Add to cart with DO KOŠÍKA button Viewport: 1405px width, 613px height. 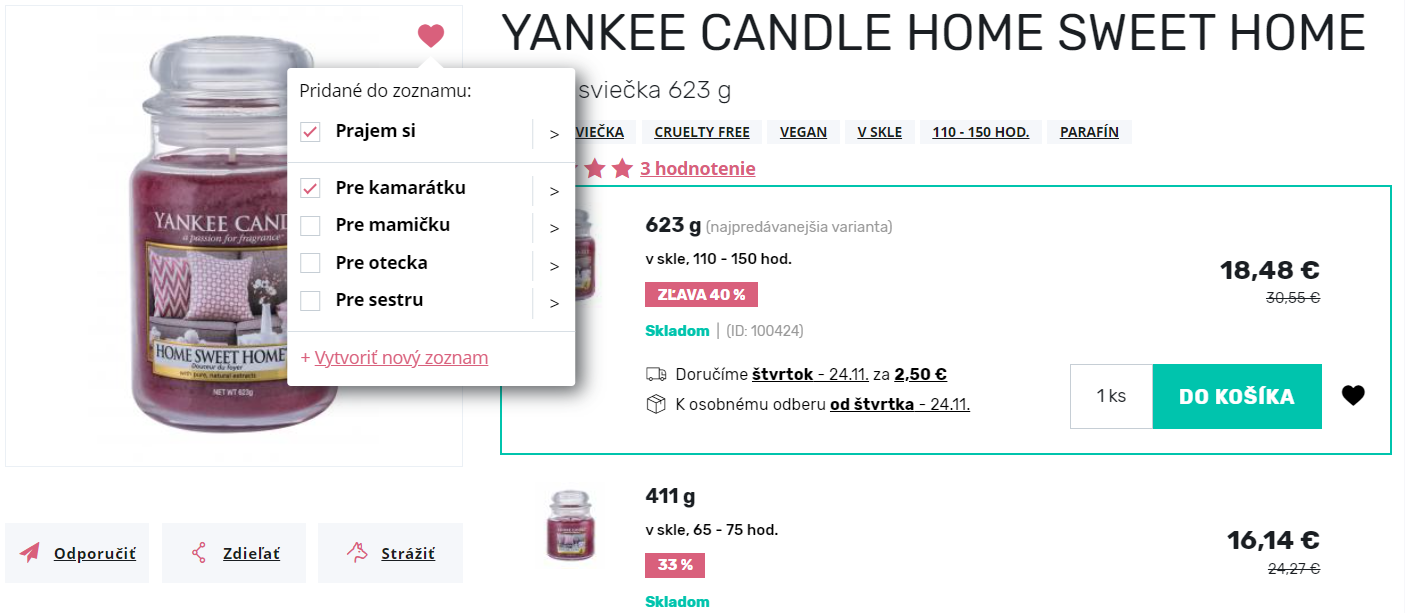pyautogui.click(x=1237, y=396)
